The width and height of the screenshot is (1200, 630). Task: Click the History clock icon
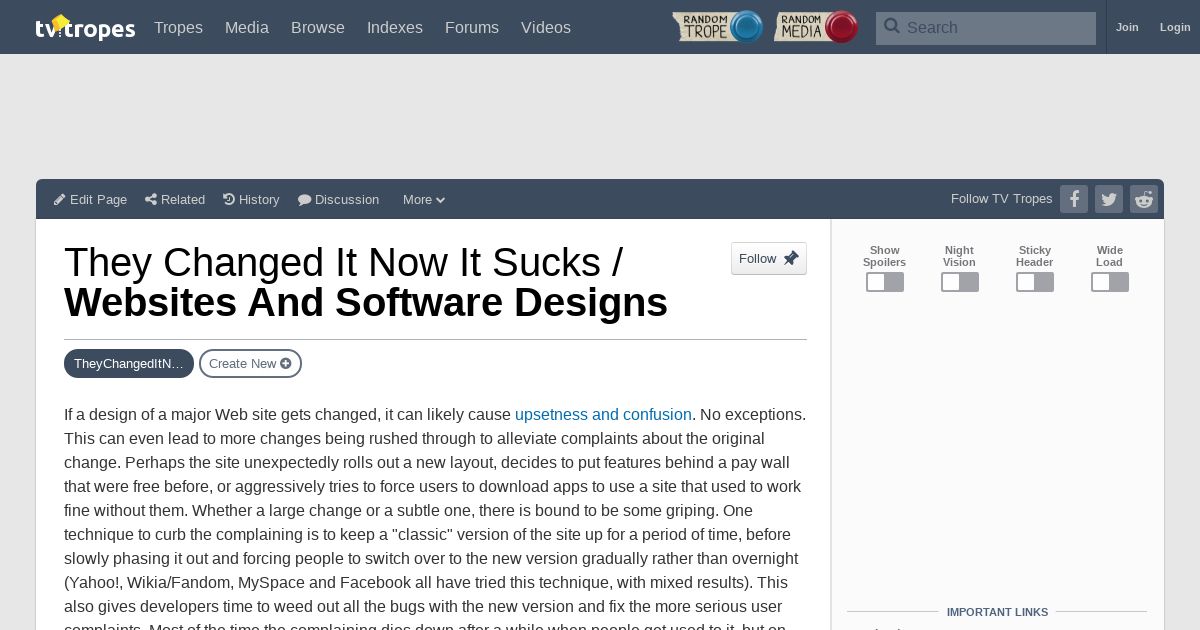point(229,199)
